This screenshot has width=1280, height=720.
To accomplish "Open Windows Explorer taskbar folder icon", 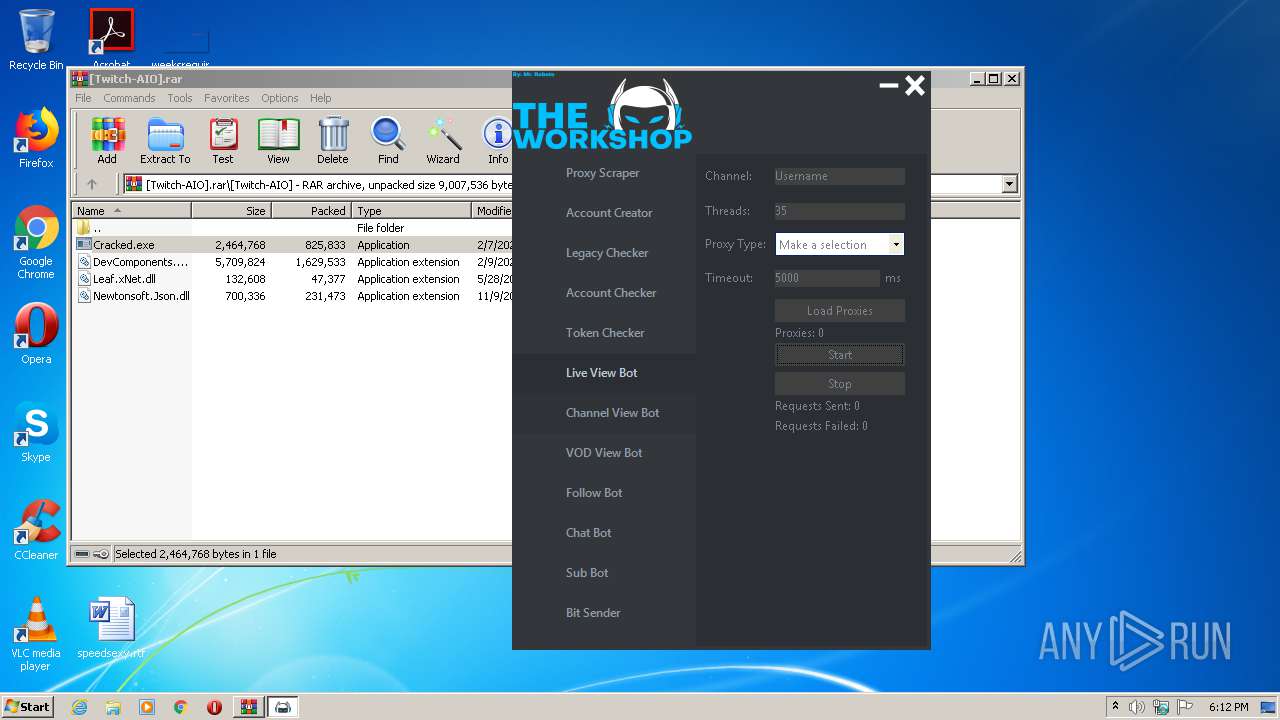I will tap(113, 707).
